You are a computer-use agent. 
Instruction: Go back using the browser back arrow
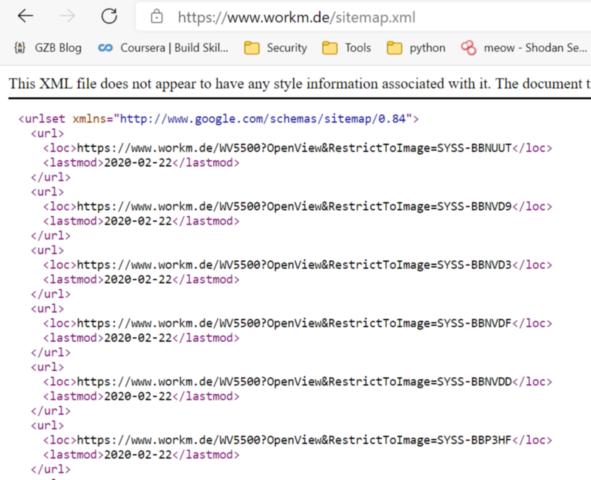point(26,16)
